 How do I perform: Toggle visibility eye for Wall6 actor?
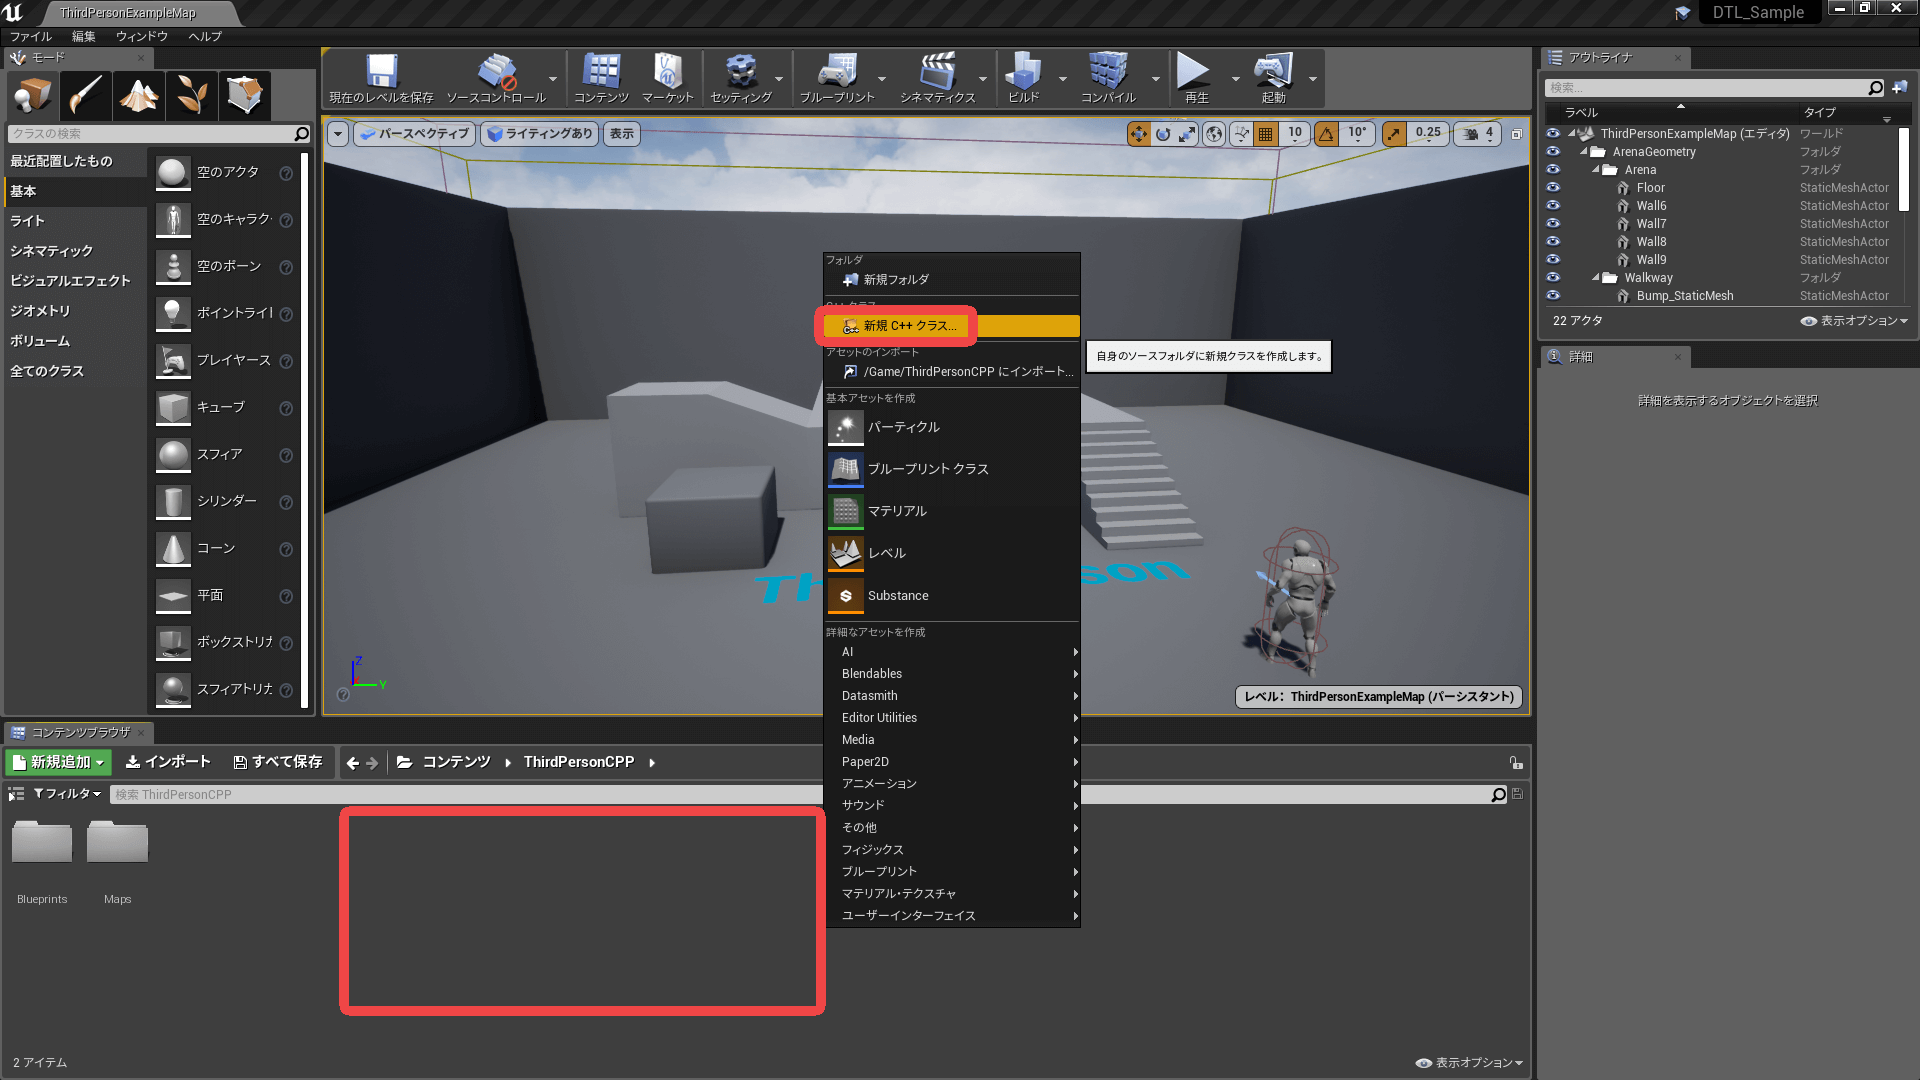1553,206
